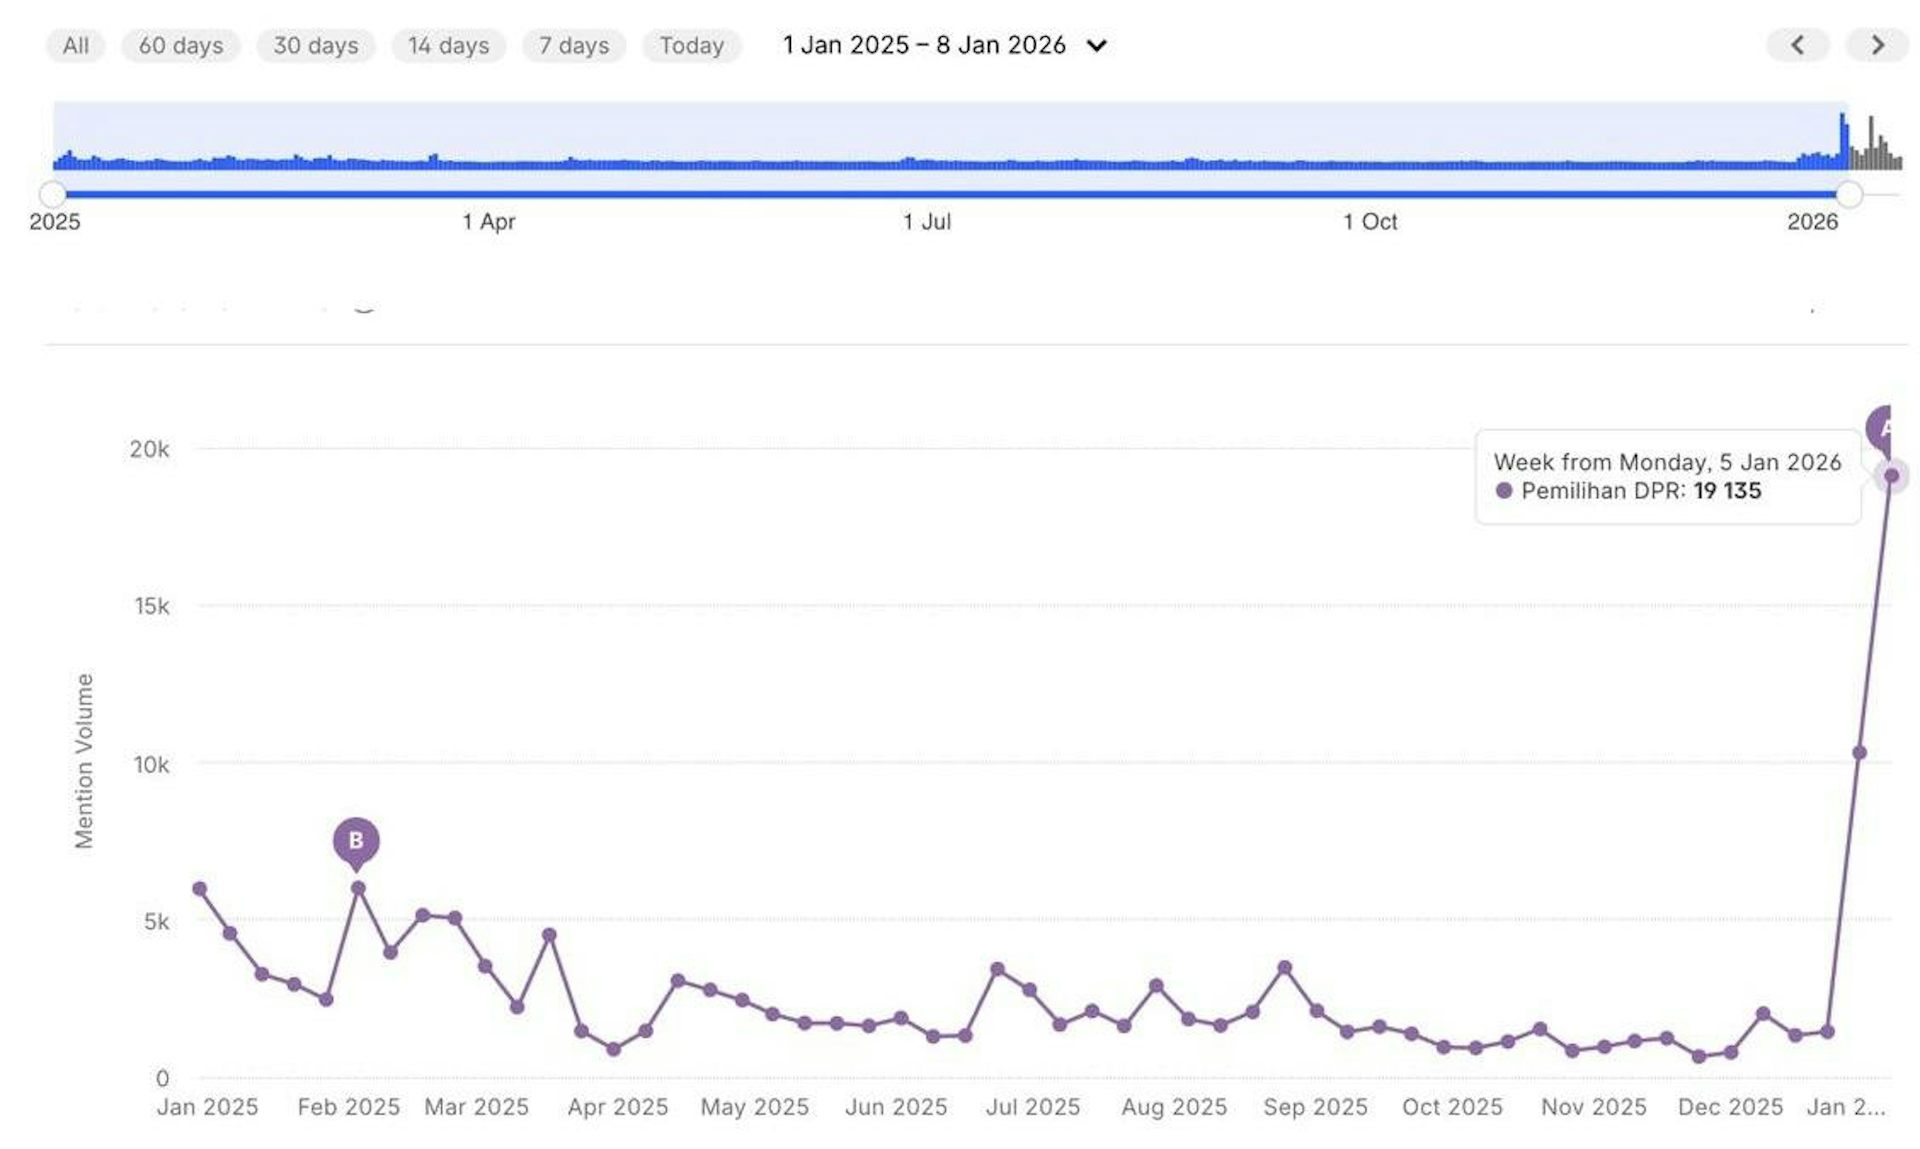The image size is (1920, 1149).
Task: Switch to the 30 days range
Action: [x=316, y=46]
